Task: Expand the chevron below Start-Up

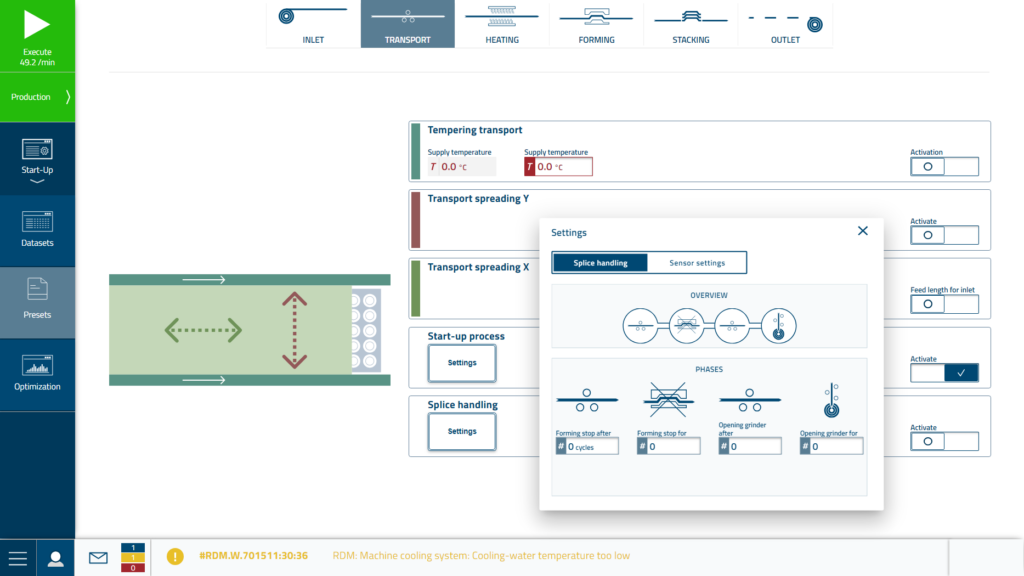Action: pyautogui.click(x=37, y=182)
